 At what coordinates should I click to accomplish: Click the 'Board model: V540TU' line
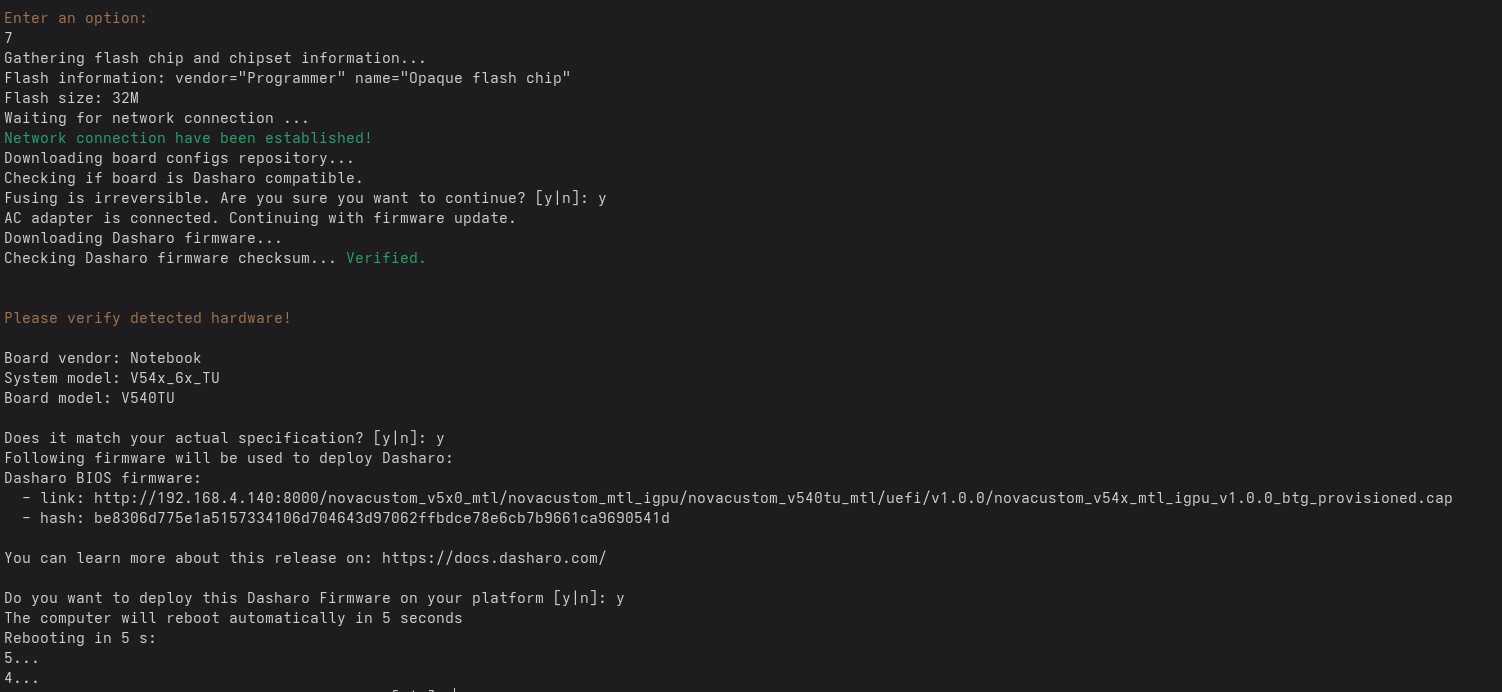click(89, 398)
